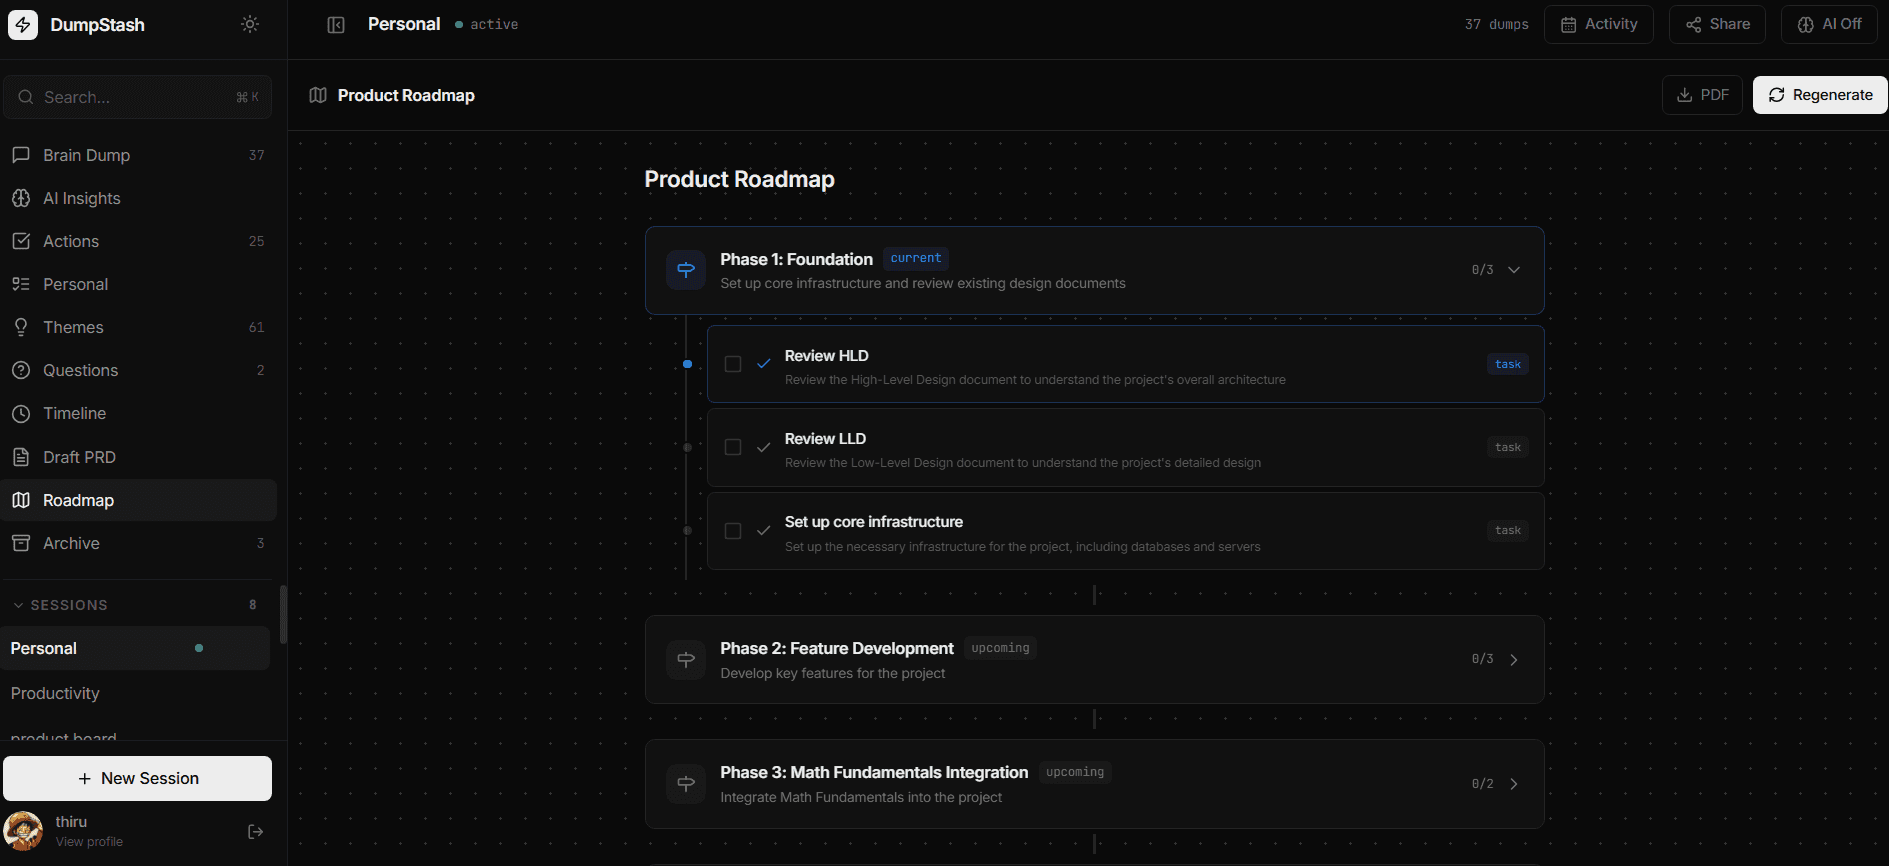The height and width of the screenshot is (866, 1889).
Task: Click the Activity button
Action: tap(1599, 24)
